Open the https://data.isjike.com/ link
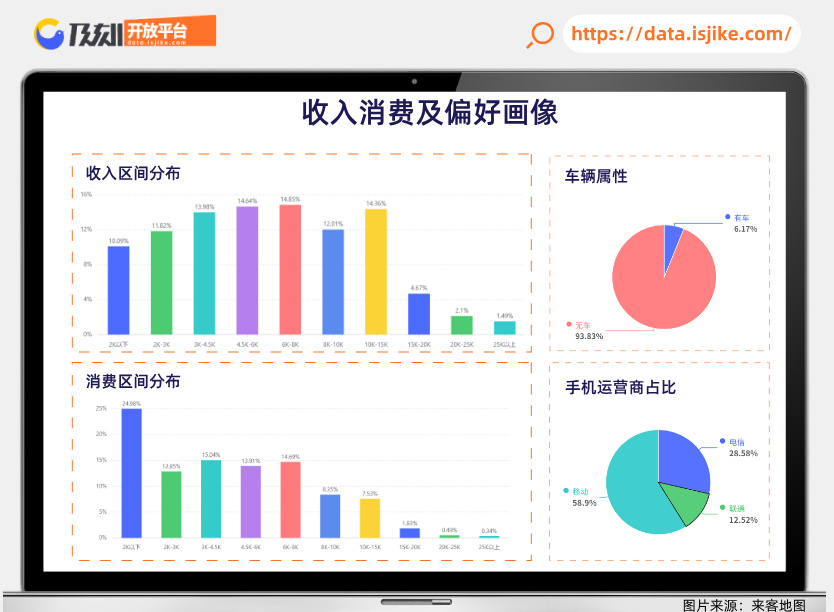The image size is (834, 612). (681, 34)
